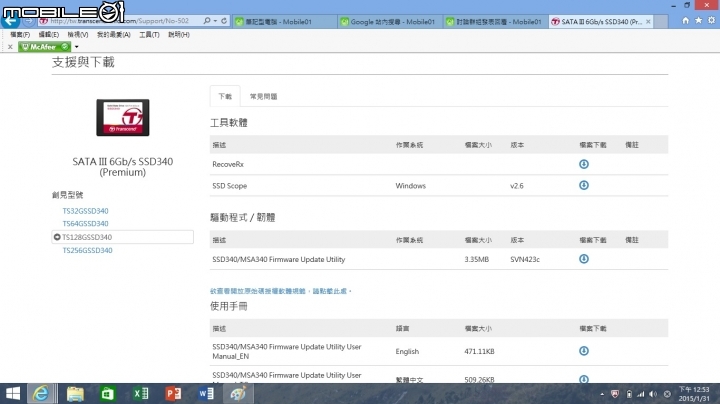Switch to the Google search Mobile01 tab

pos(390,22)
